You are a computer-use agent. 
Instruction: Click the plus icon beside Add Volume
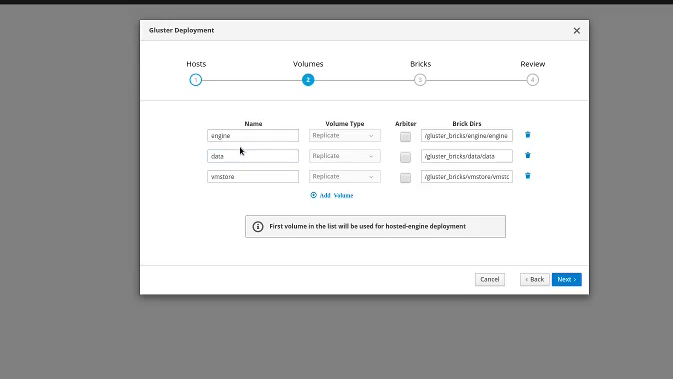tap(313, 195)
